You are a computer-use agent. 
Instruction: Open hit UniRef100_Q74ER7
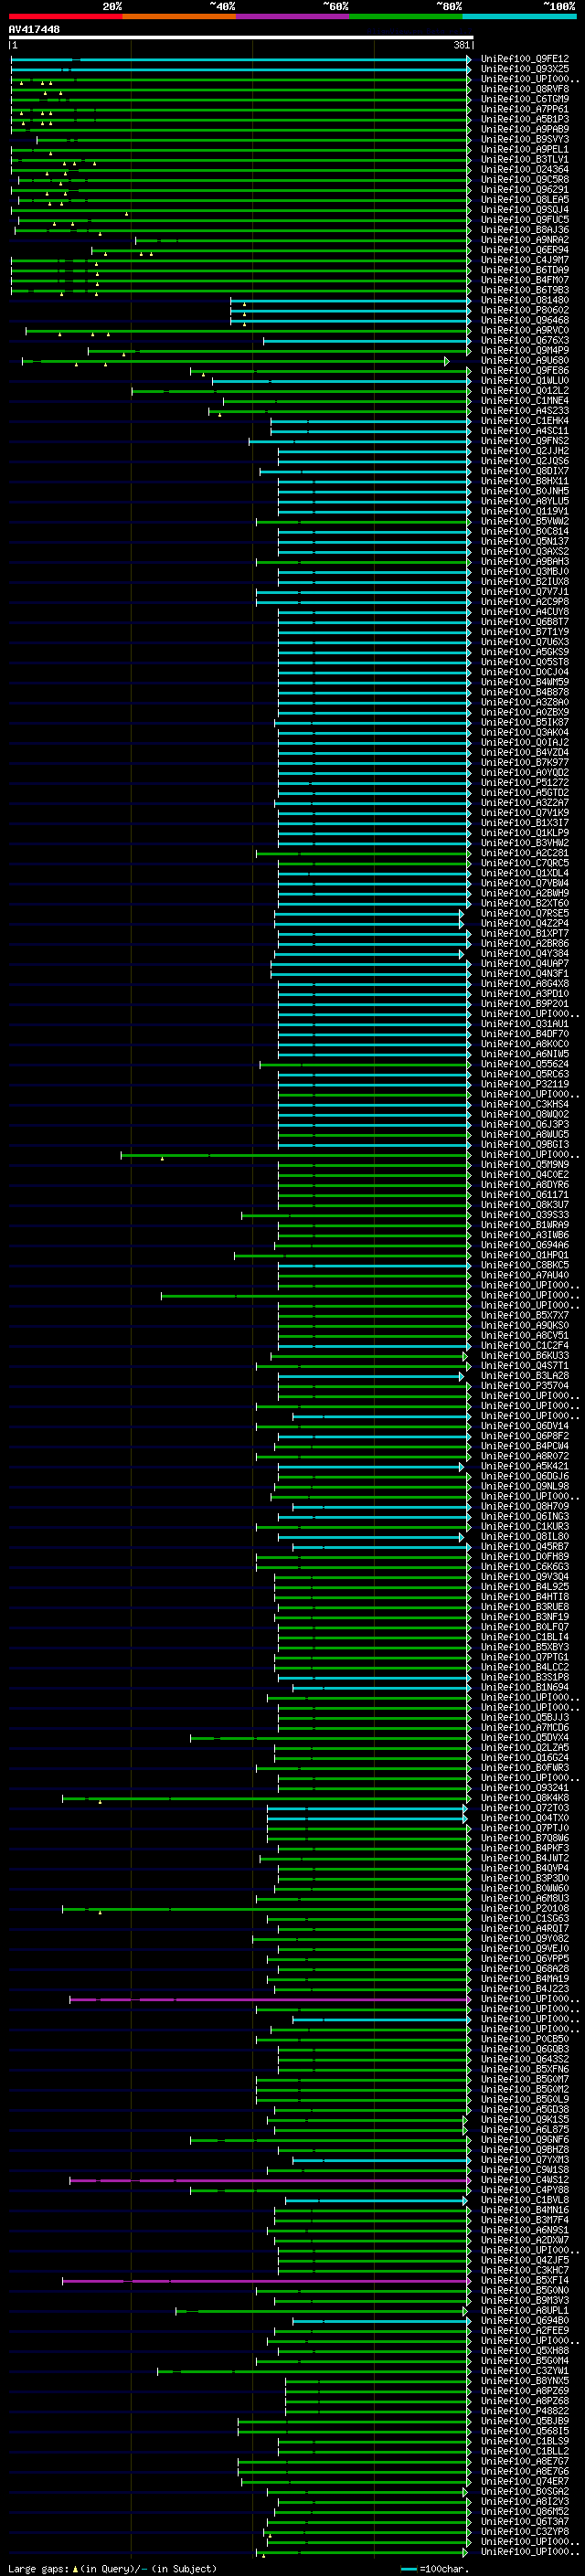525,2482
